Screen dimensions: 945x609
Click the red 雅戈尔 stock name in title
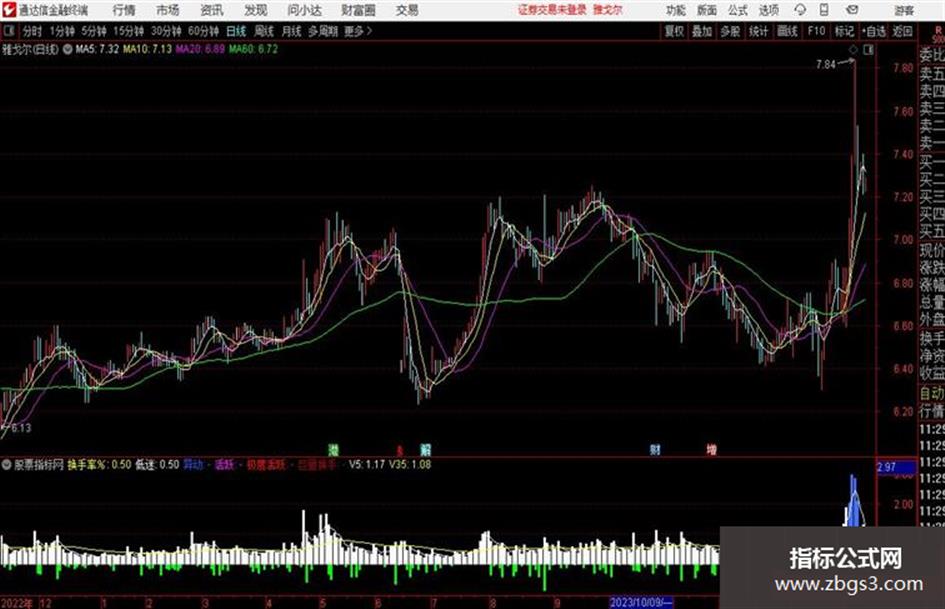point(608,10)
